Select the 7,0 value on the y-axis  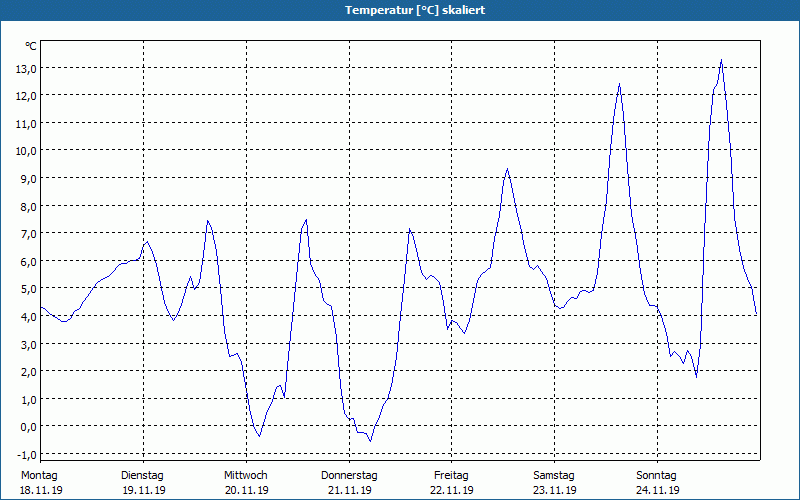(x=27, y=233)
